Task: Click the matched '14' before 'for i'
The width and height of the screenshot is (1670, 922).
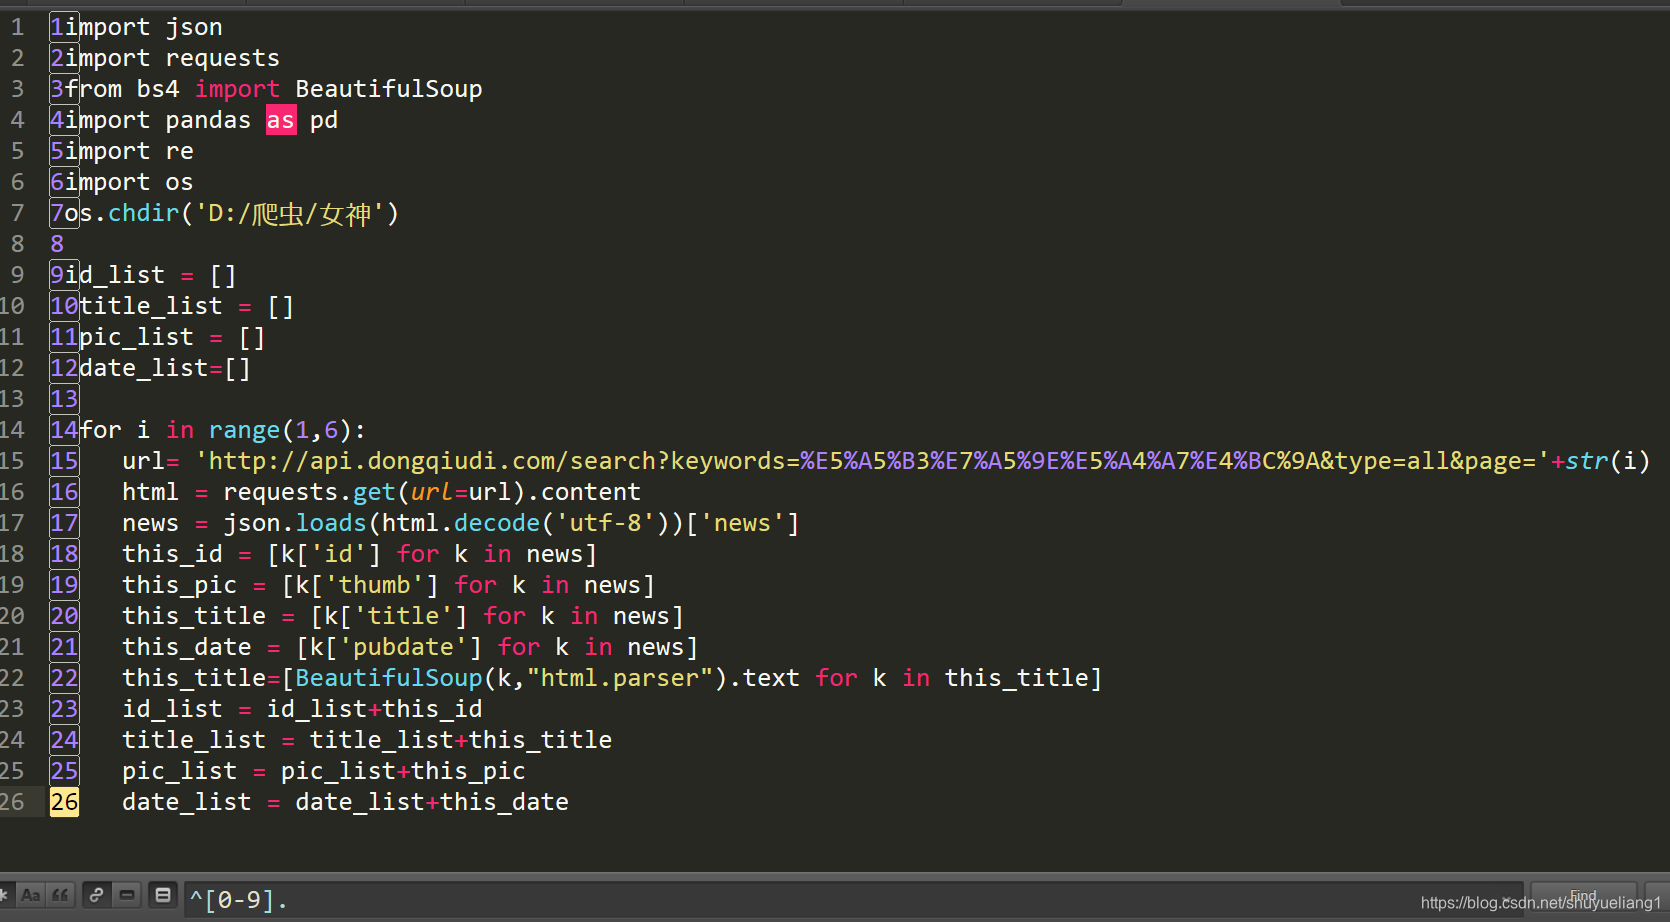Action: [64, 430]
